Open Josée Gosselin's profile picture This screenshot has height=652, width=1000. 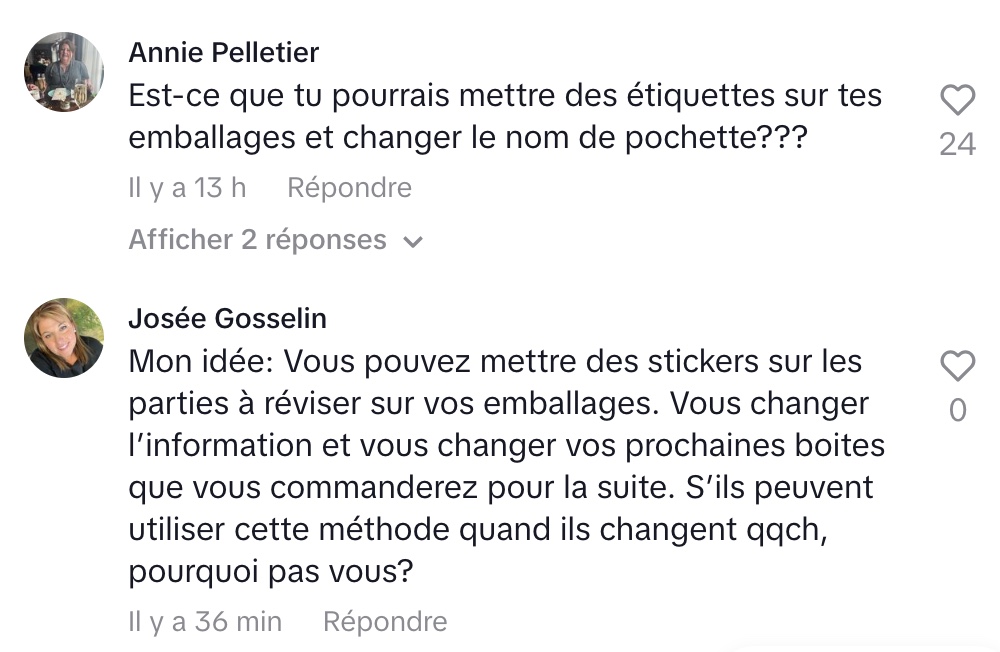pos(64,338)
